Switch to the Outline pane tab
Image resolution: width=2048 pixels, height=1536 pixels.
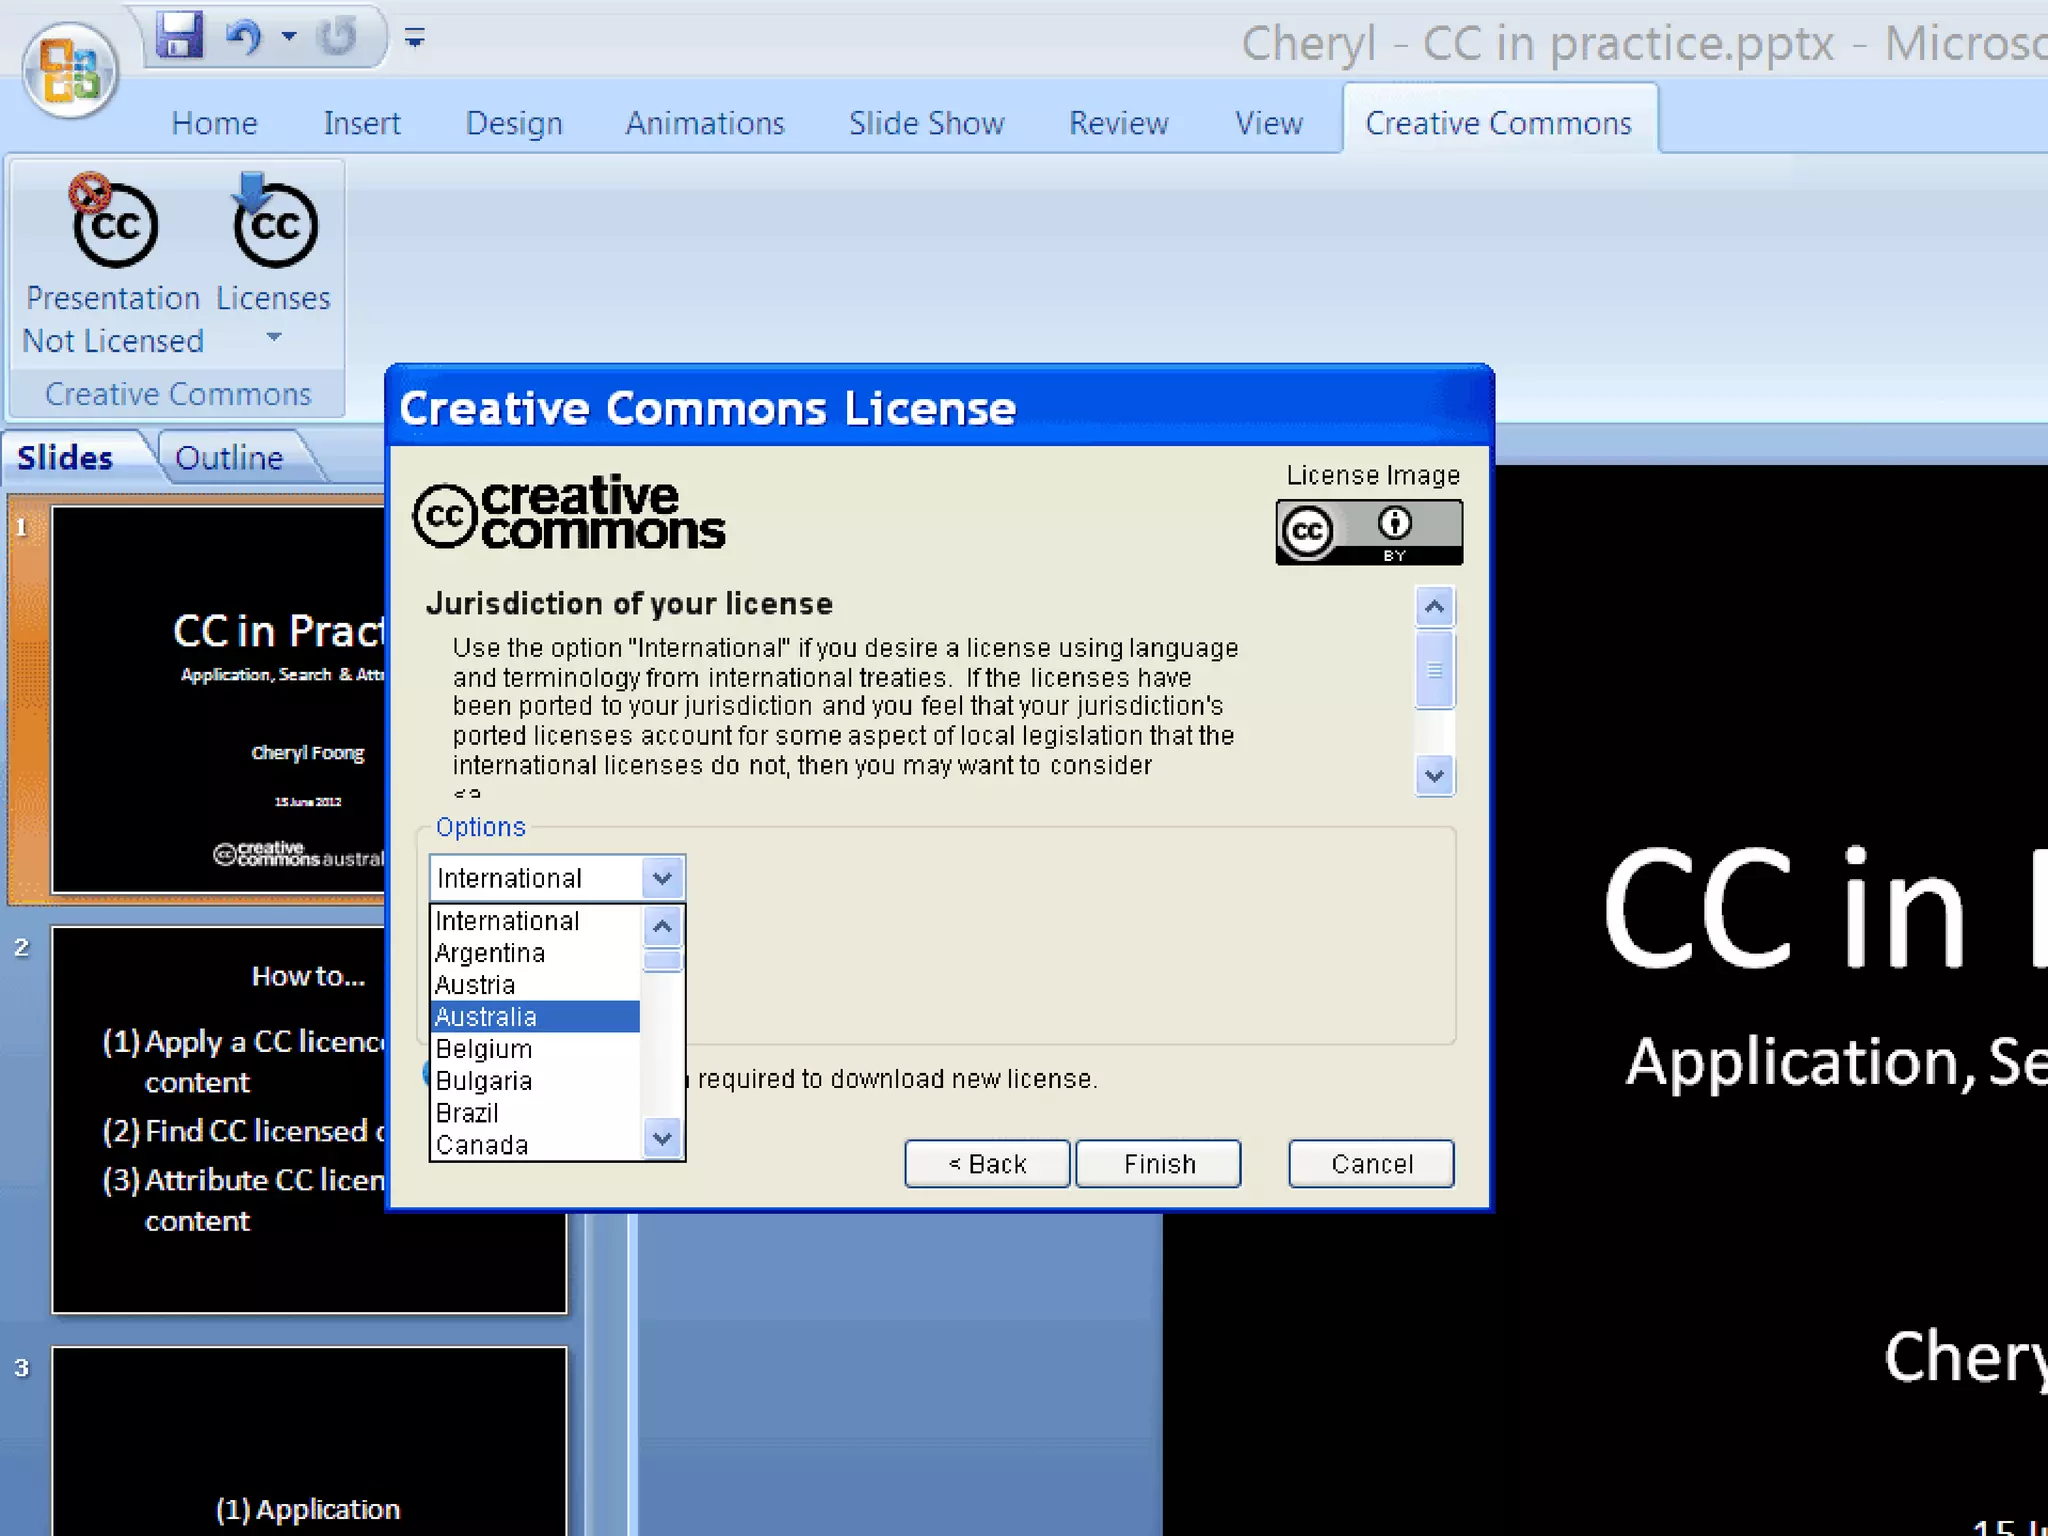pos(229,458)
